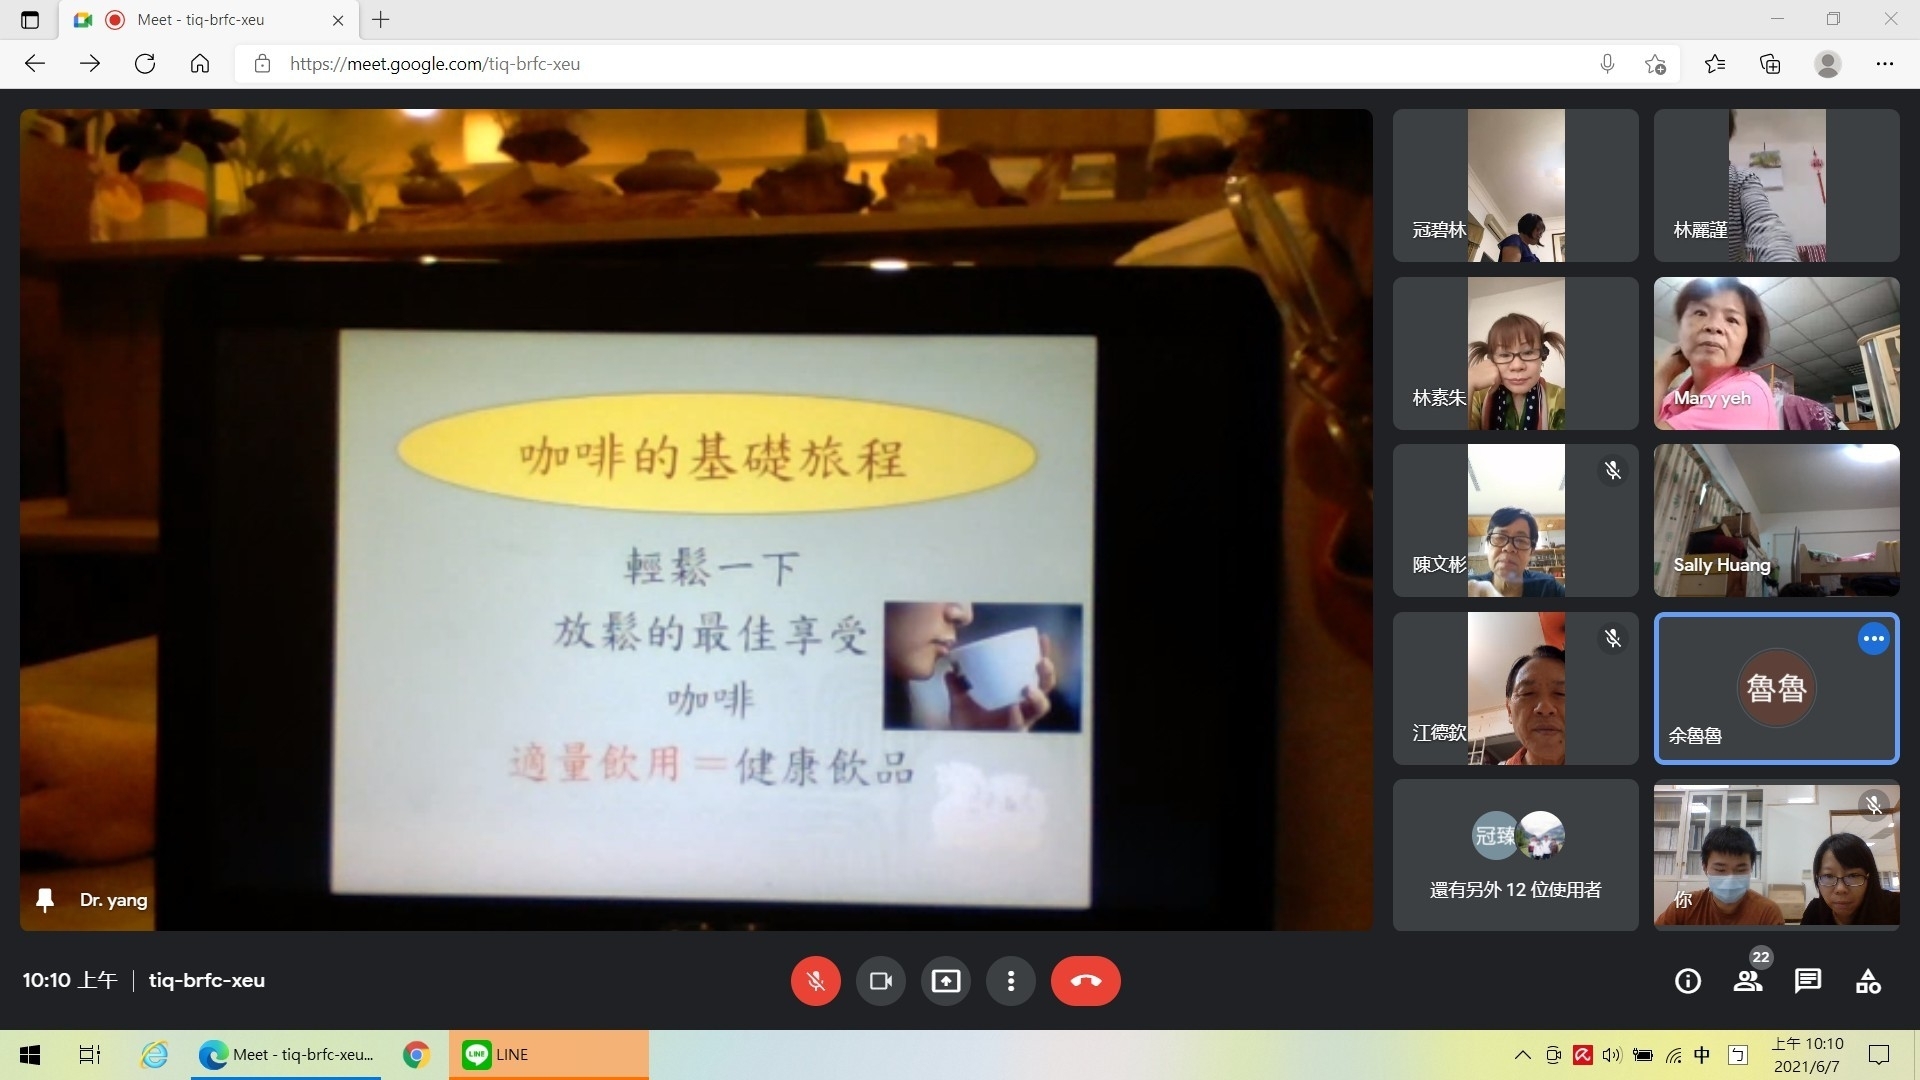Open Chrome from the taskbar
The image size is (1920, 1080).
click(x=416, y=1055)
